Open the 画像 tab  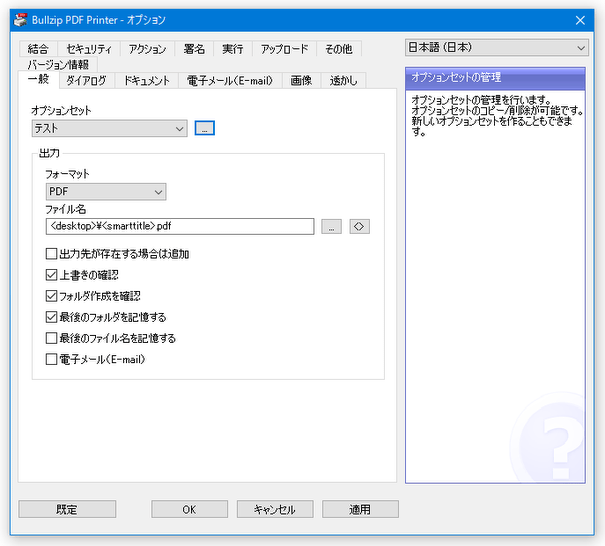point(301,81)
